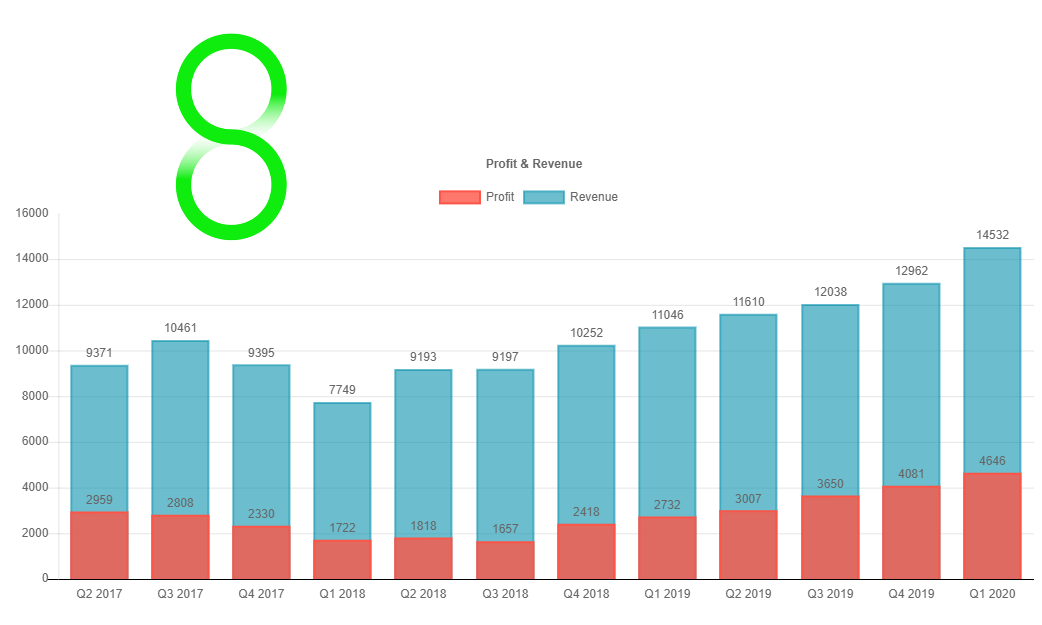Select the Q2 2017 red profit bar
The width and height of the screenshot is (1042, 625).
coord(99,545)
